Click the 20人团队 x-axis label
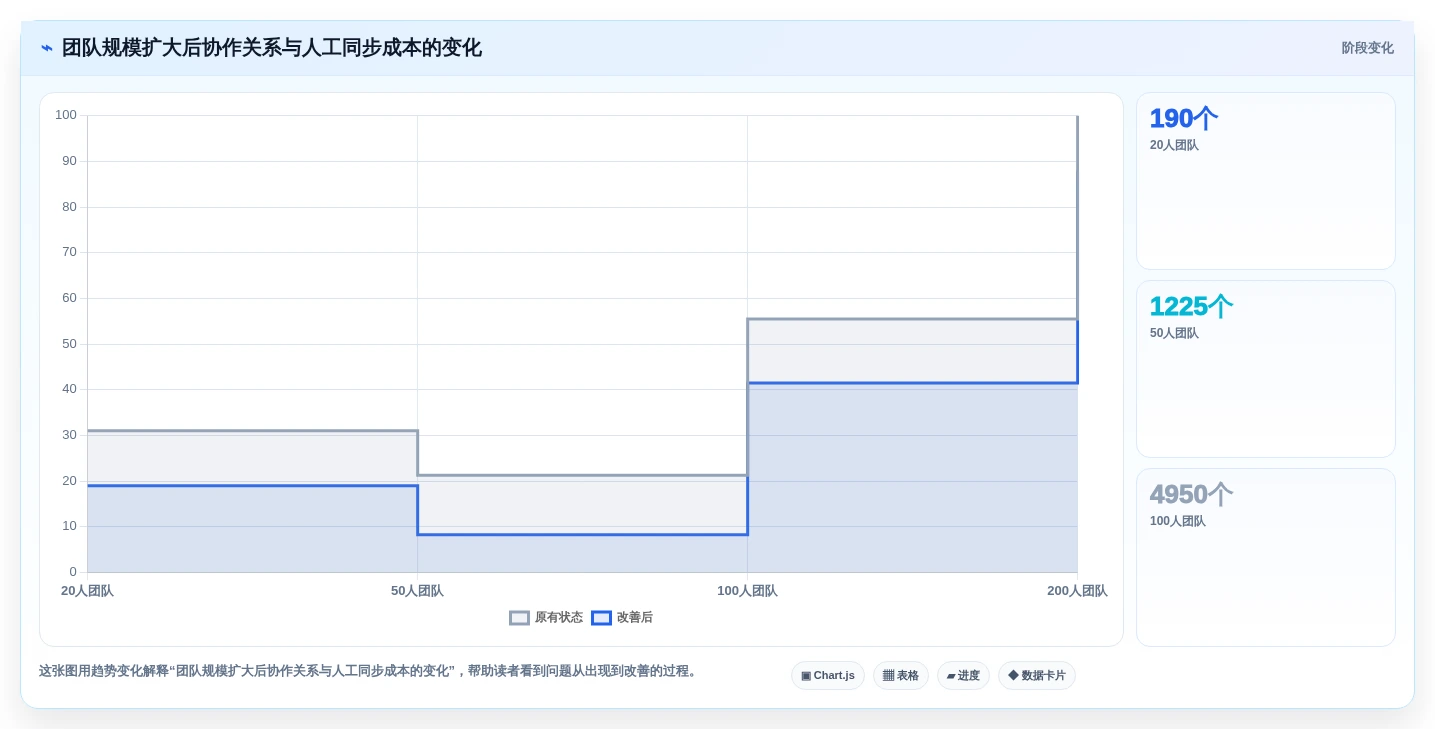This screenshot has width=1435, height=729. 87,591
